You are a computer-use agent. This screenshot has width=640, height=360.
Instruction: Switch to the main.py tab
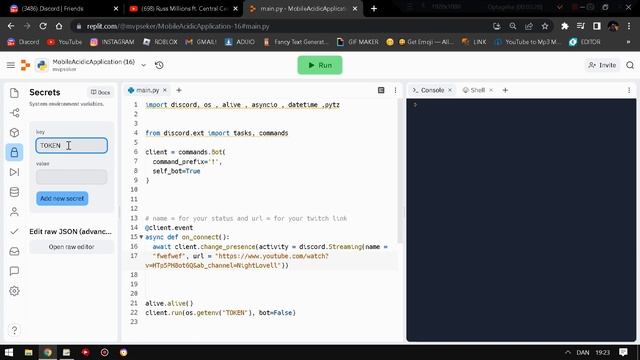click(x=147, y=90)
